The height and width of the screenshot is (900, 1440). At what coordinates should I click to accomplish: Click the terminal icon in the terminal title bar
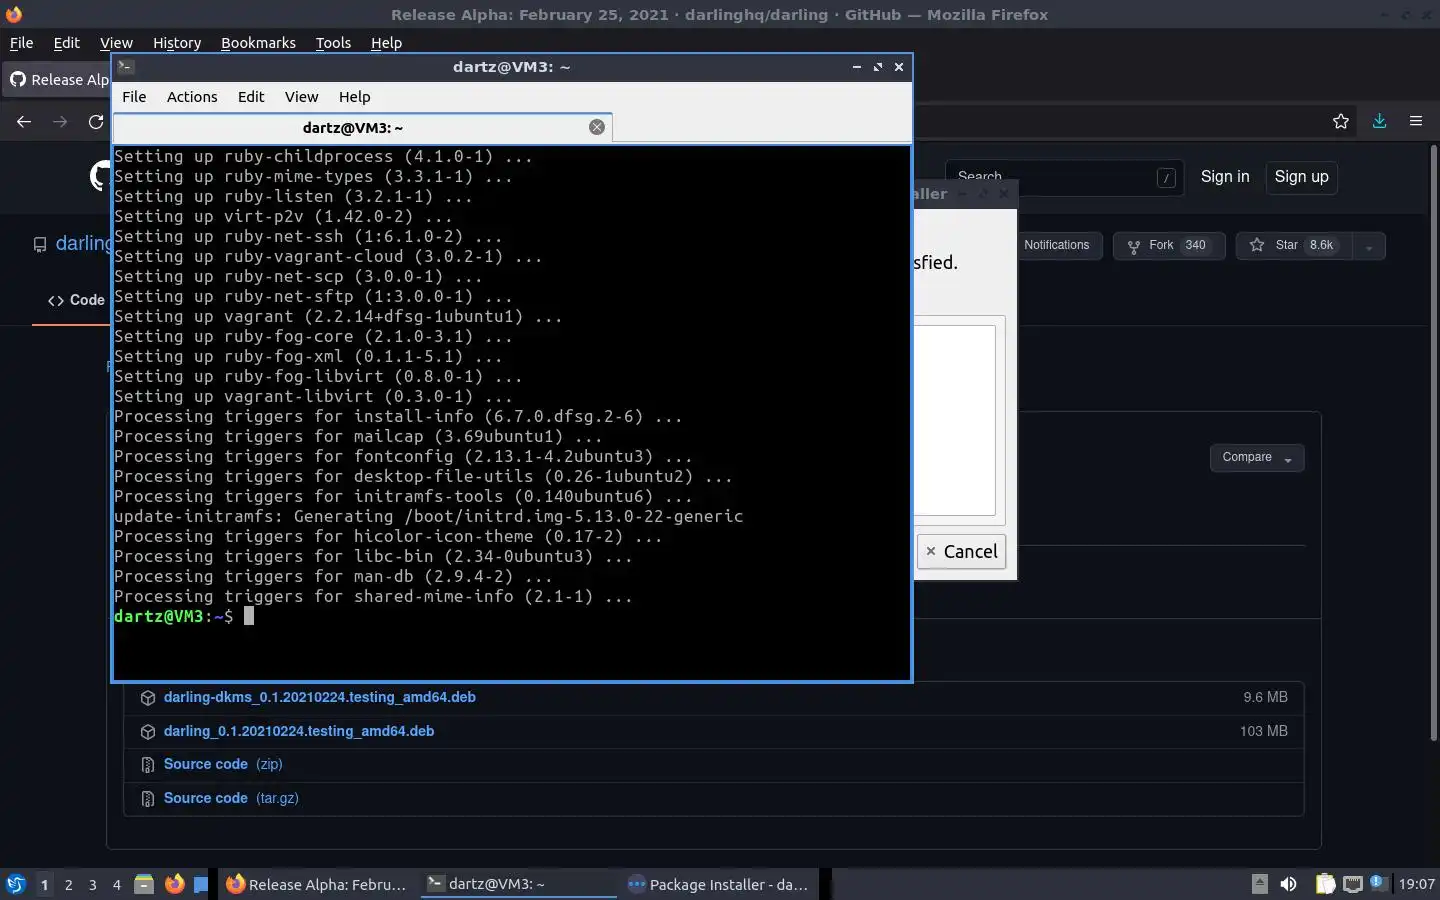pyautogui.click(x=126, y=67)
